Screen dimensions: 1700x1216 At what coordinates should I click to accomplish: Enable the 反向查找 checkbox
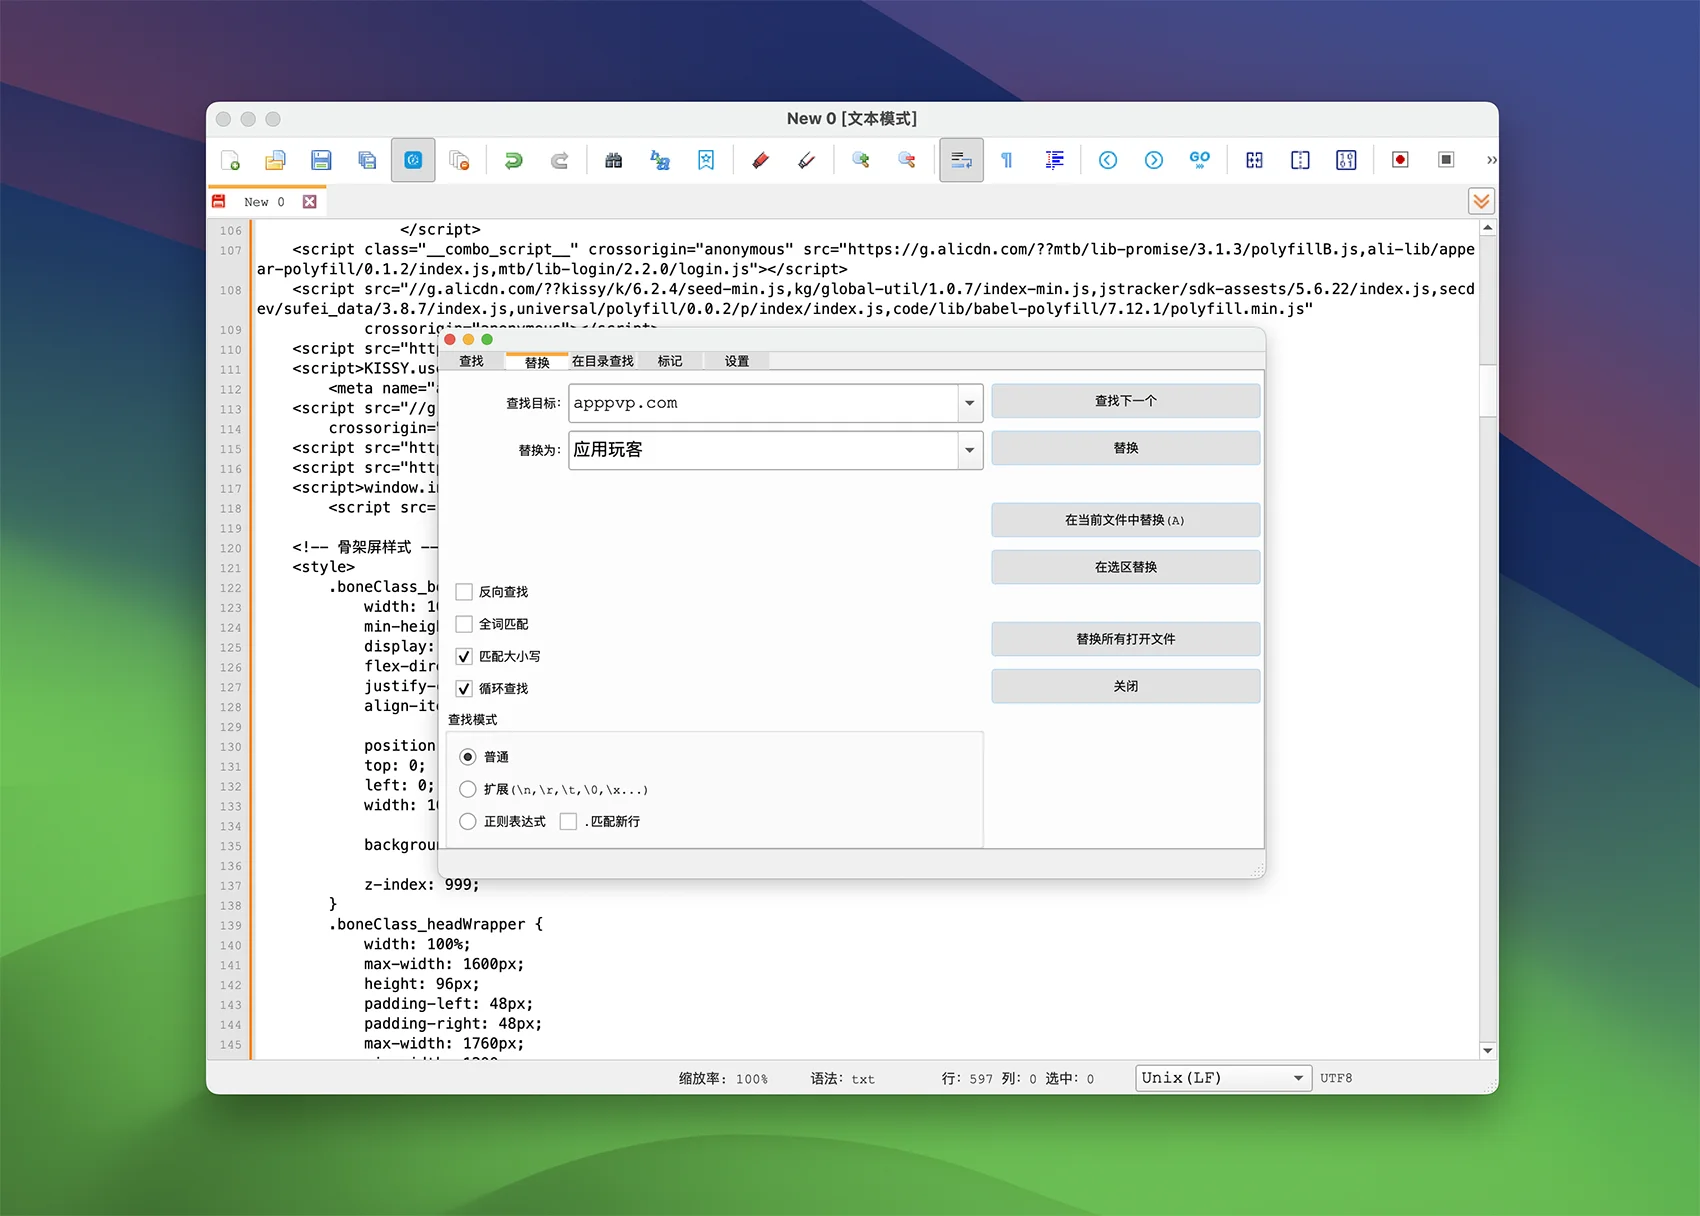coord(464,592)
